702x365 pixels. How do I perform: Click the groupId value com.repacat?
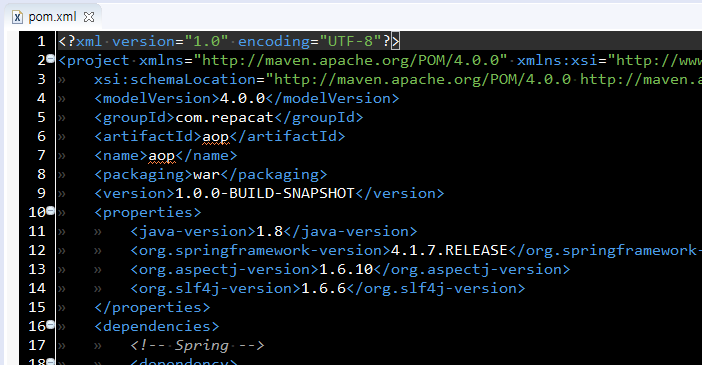(x=224, y=117)
